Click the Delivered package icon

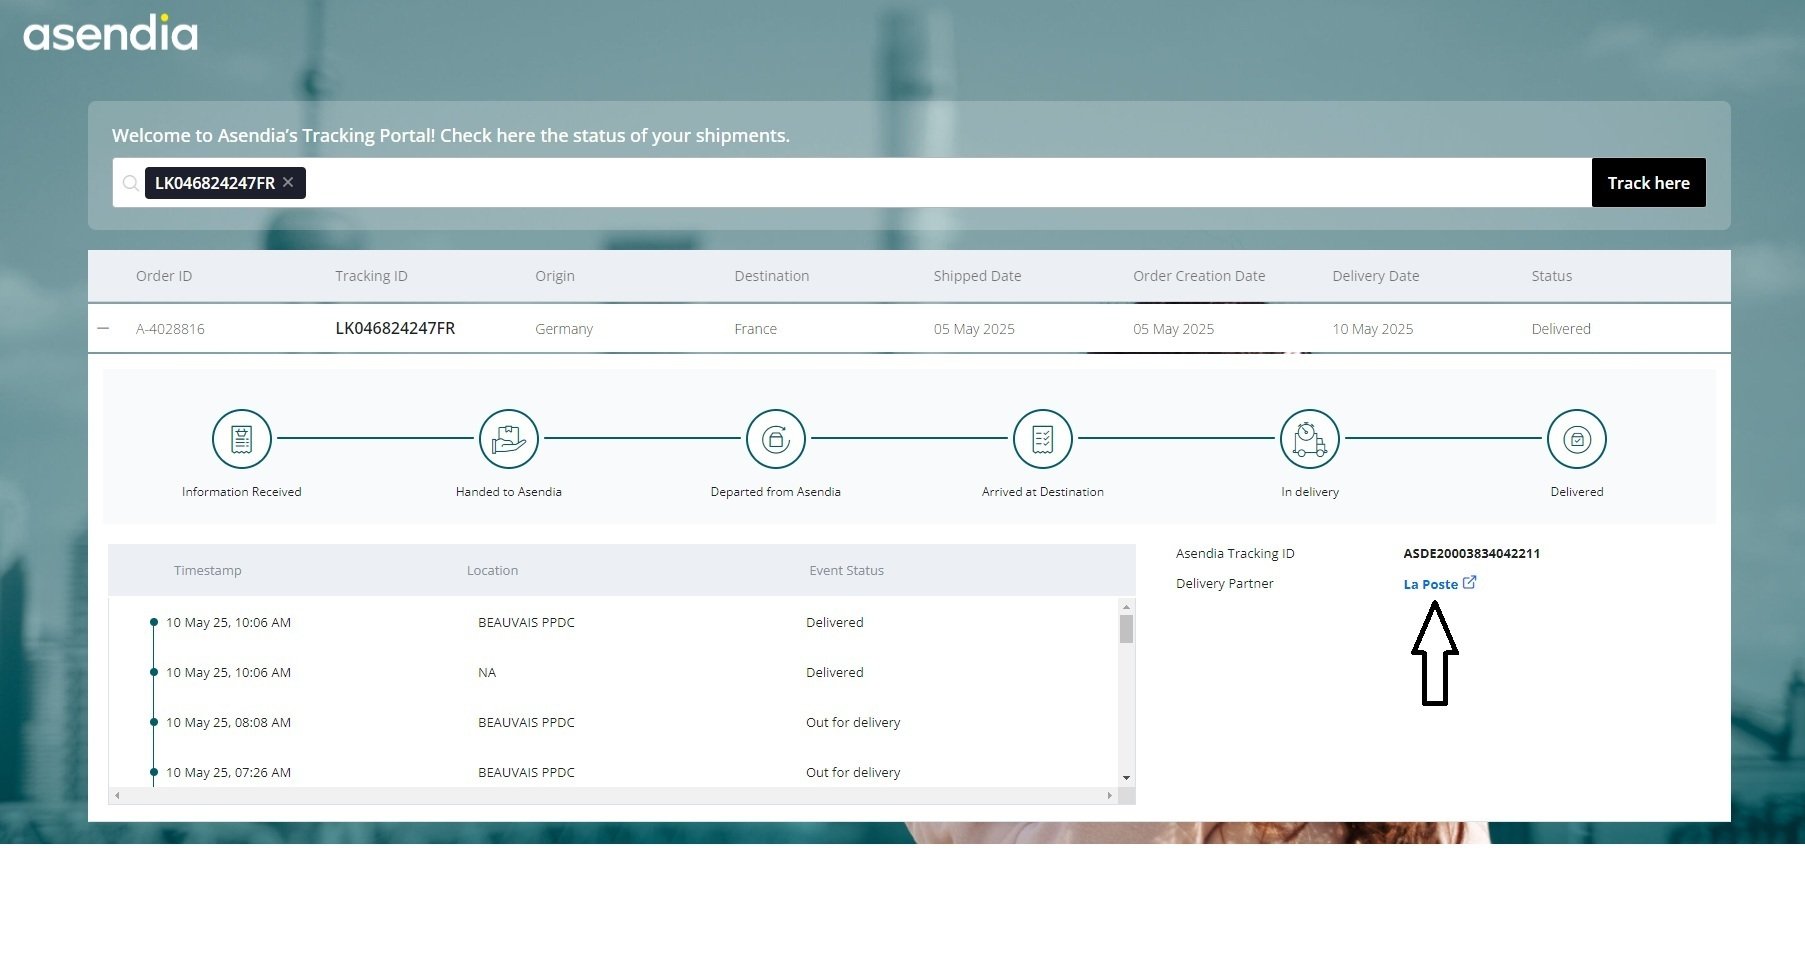click(1576, 439)
